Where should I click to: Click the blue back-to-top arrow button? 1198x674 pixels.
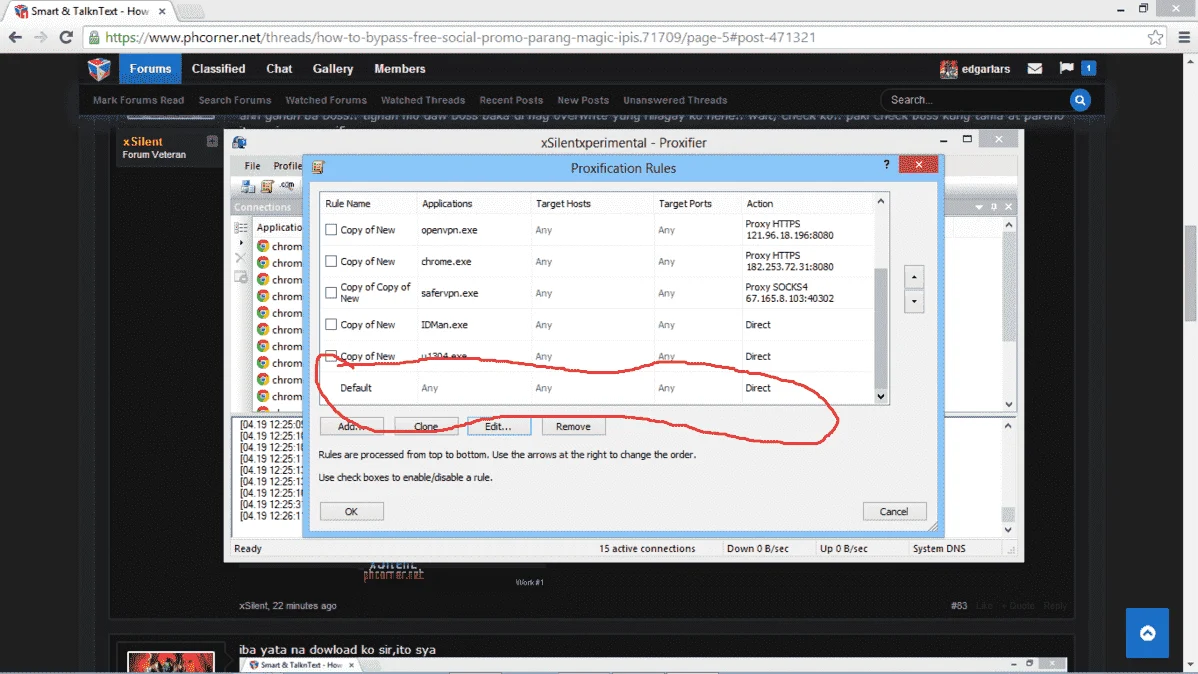tap(1147, 633)
